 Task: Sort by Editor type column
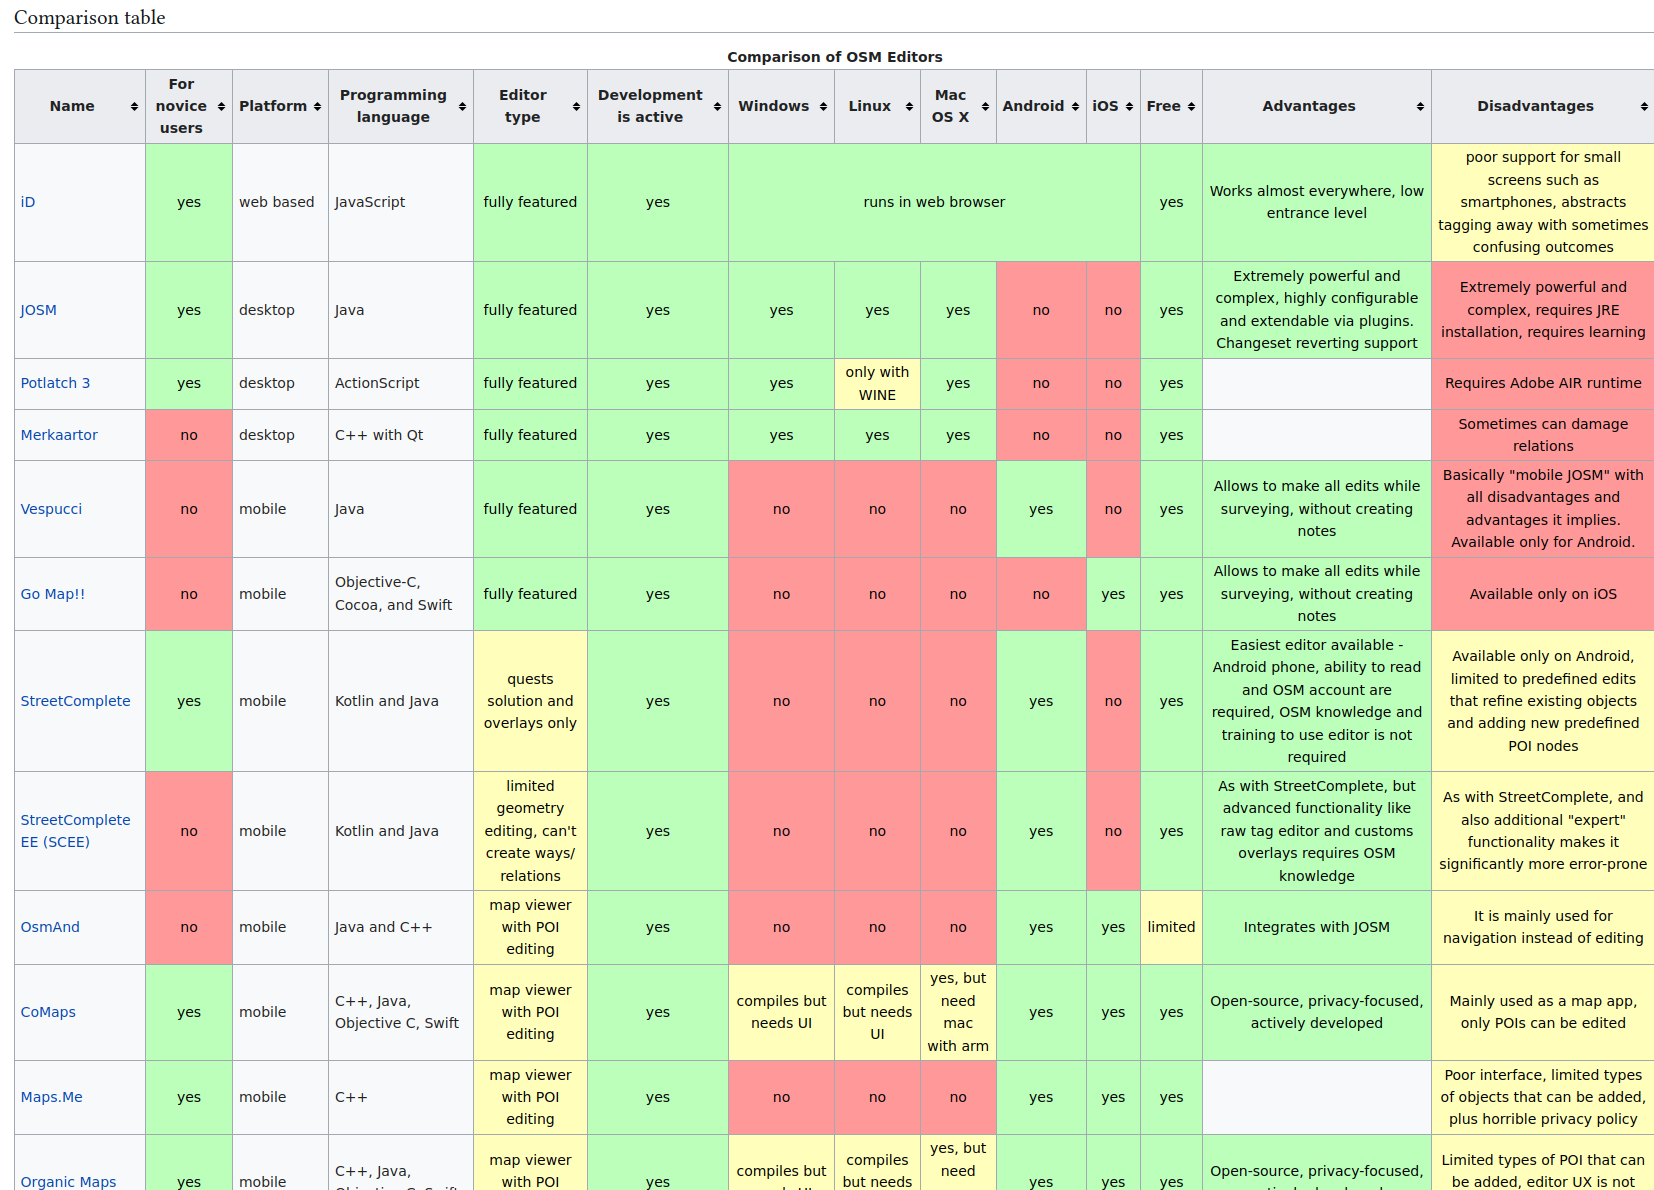576,107
